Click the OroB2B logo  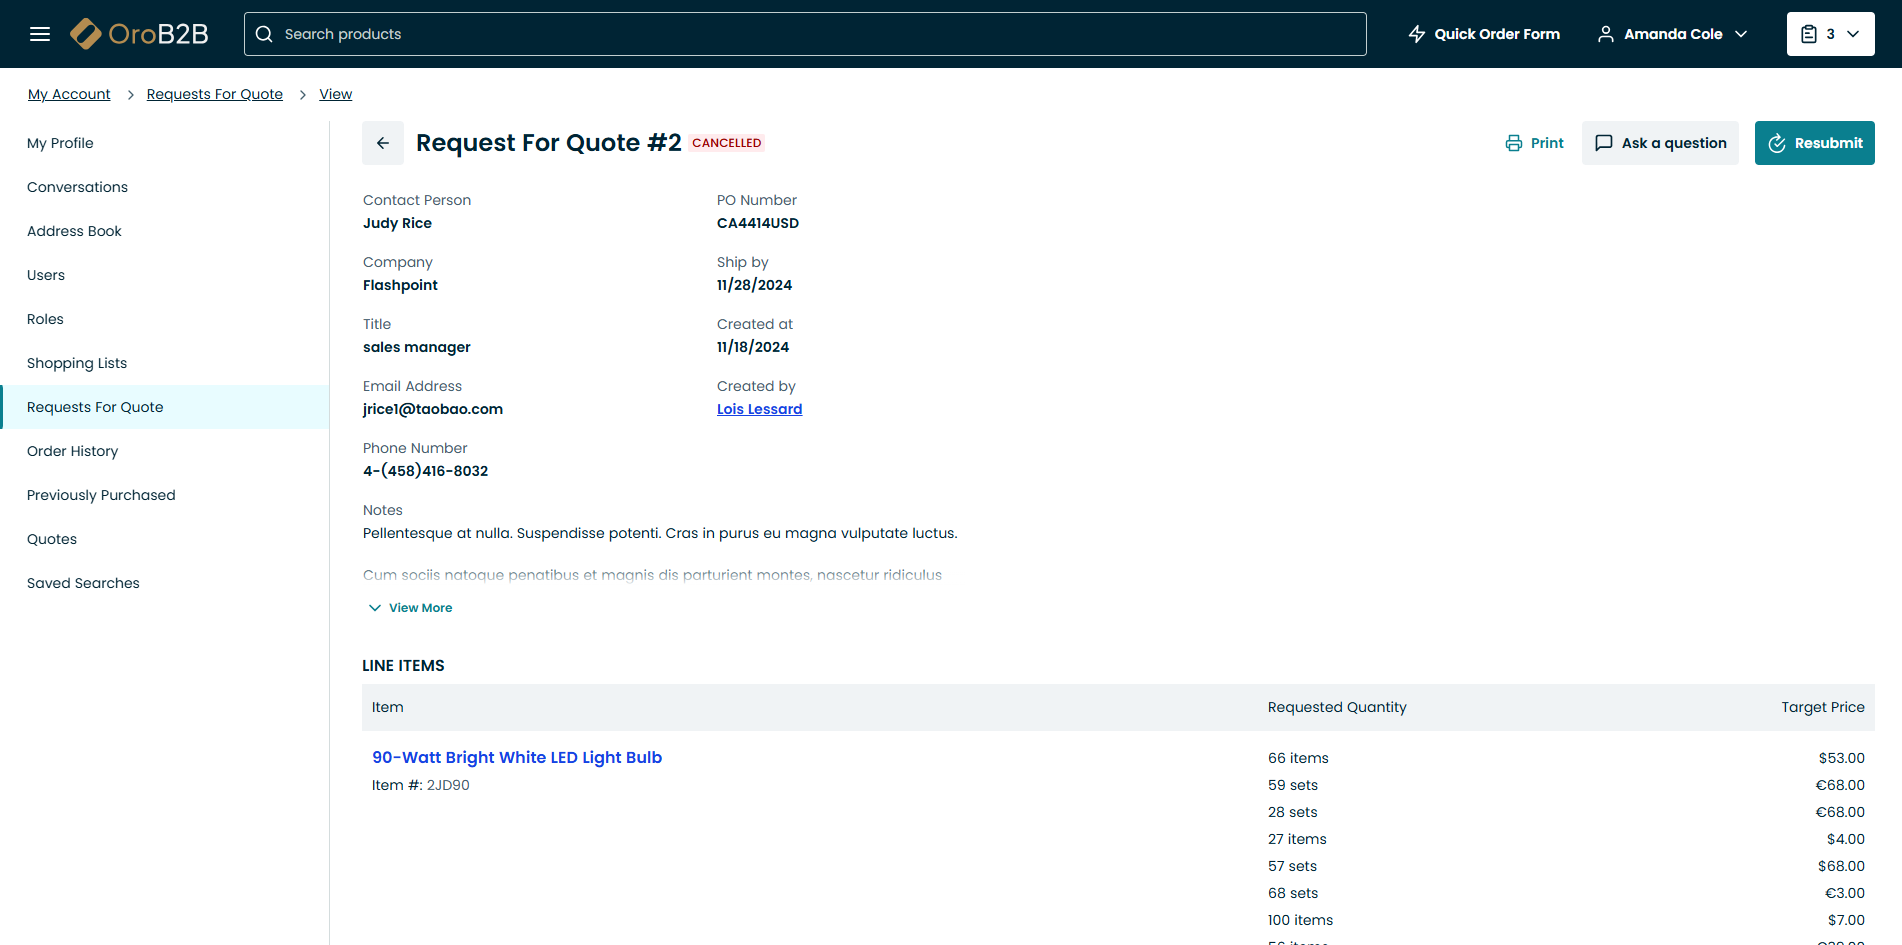pyautogui.click(x=140, y=34)
